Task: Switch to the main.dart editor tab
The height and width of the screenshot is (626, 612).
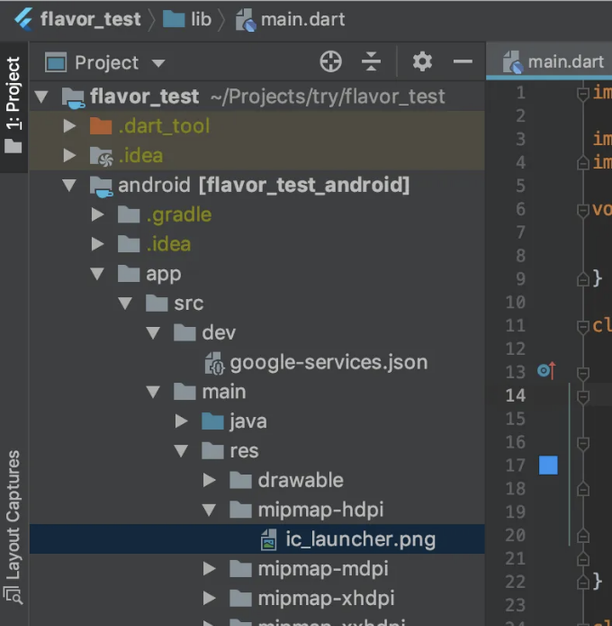Action: point(553,62)
